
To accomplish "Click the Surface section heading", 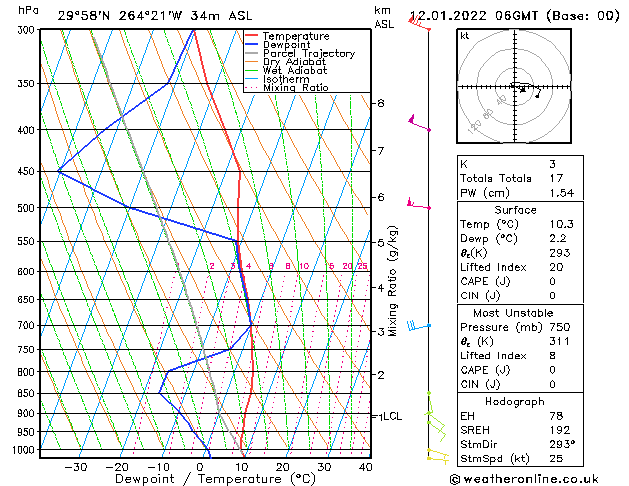I will [x=515, y=210].
